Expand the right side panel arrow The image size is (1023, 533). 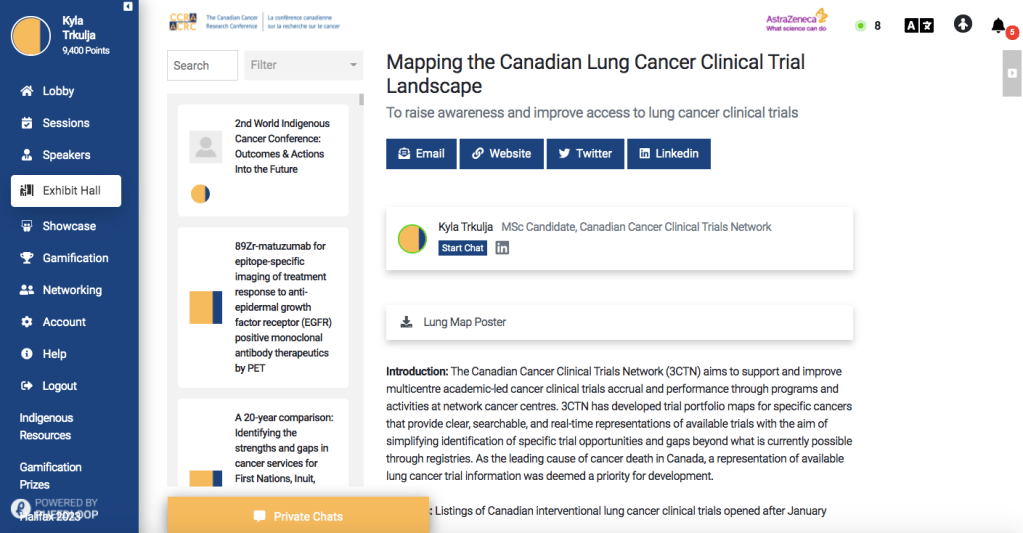pos(1012,73)
